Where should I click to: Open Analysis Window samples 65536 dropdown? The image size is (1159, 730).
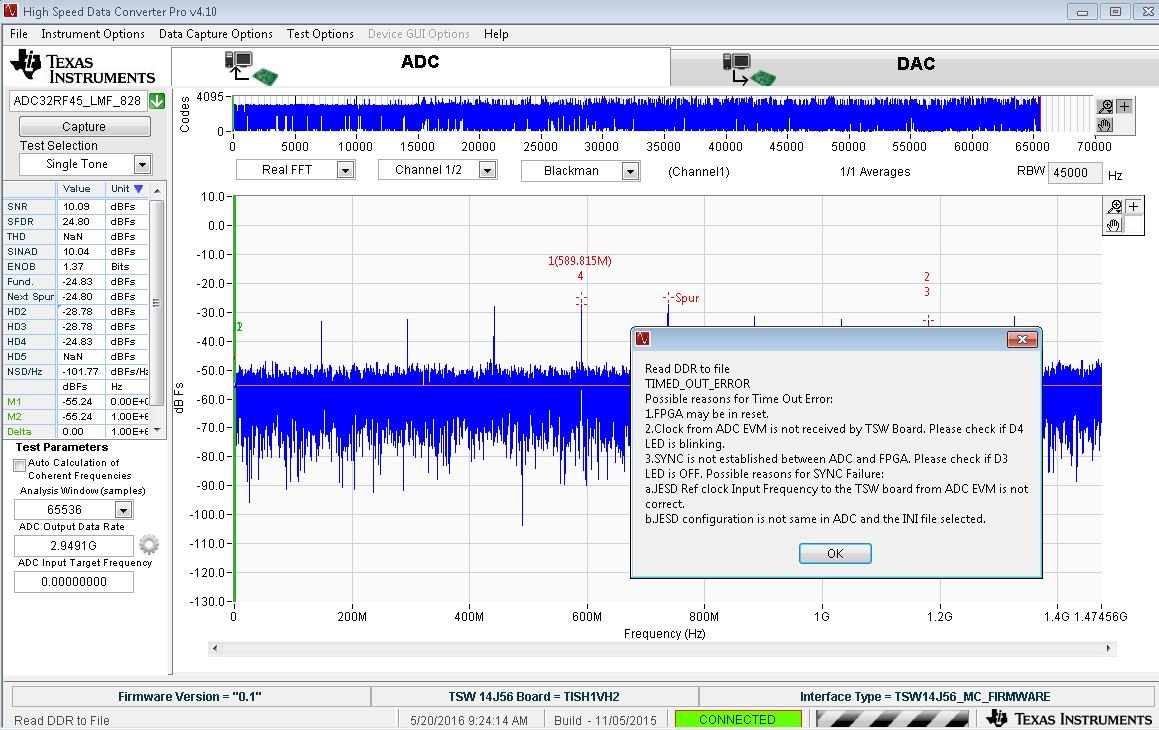pyautogui.click(x=123, y=510)
